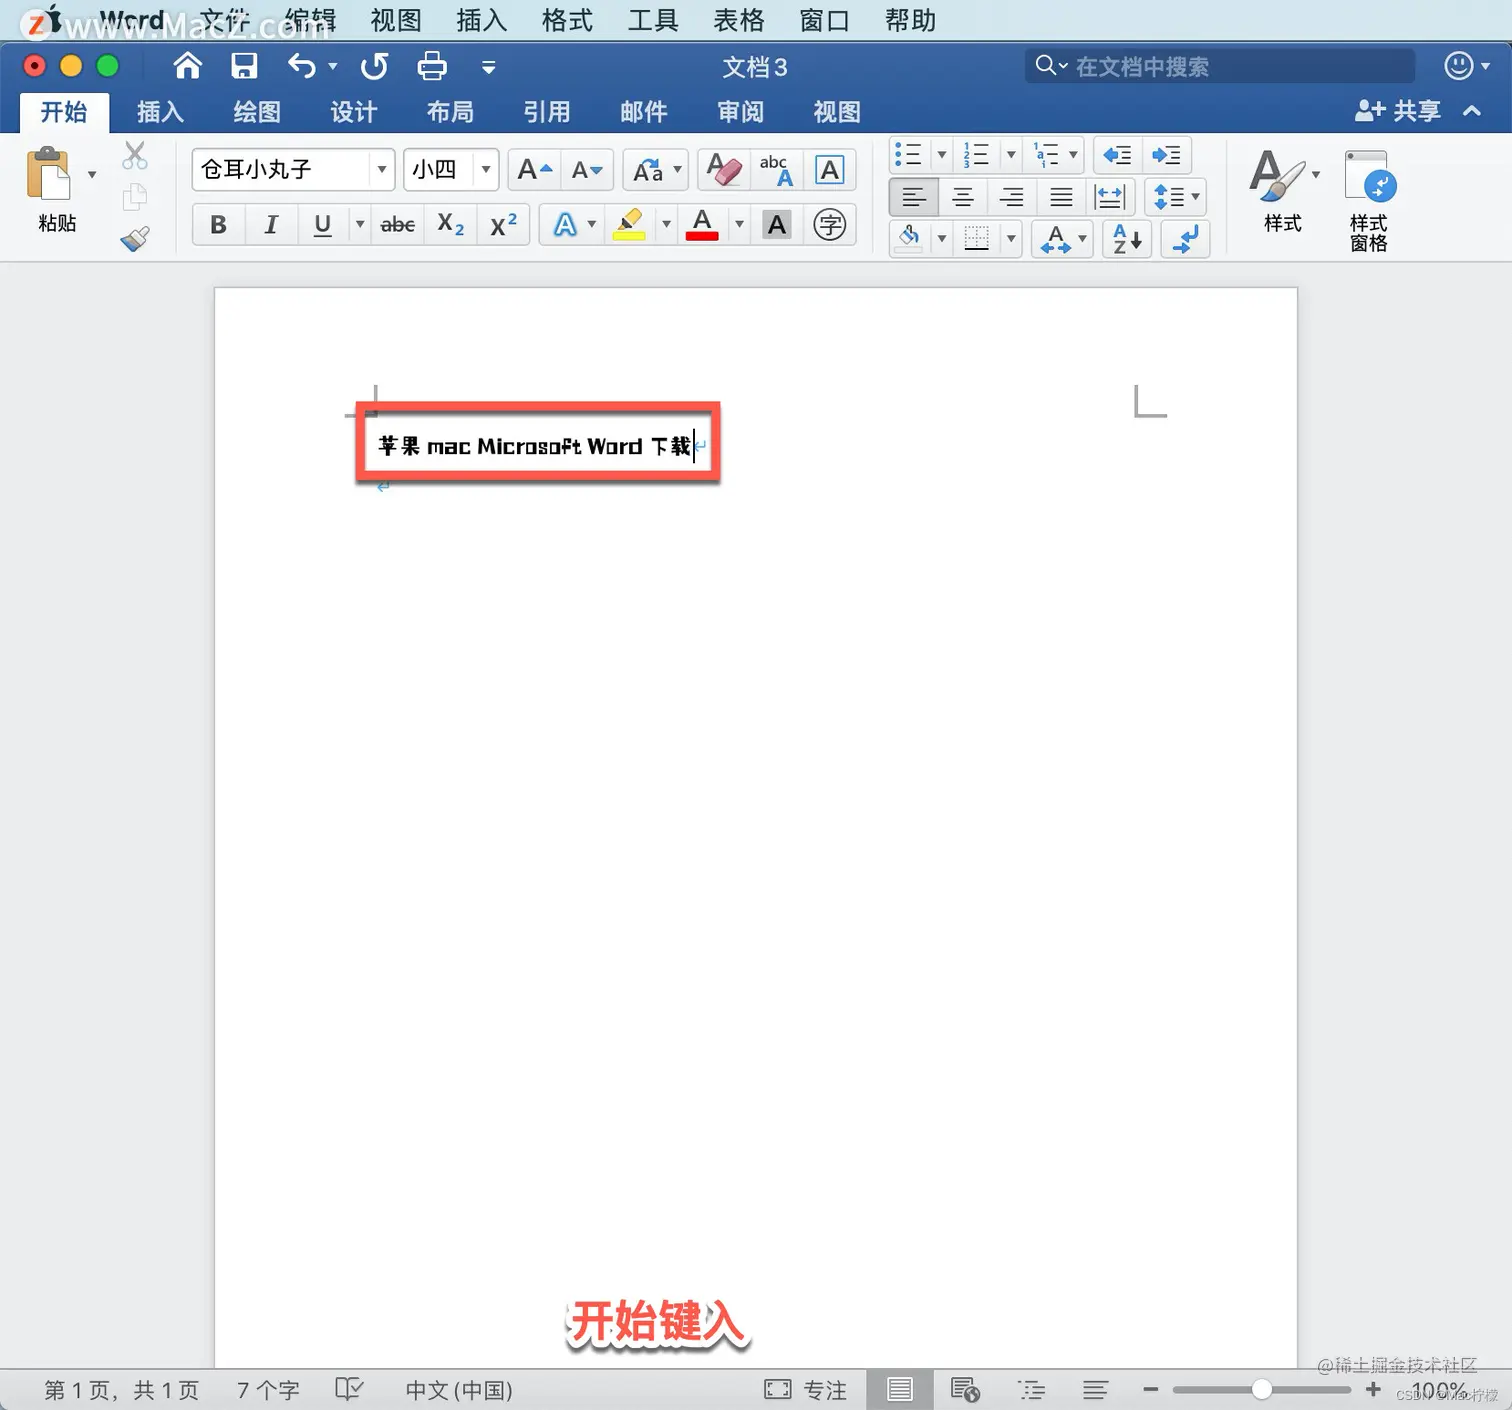Screen dimensions: 1512x1410
Task: Switch to the 绘图 ribbon tab
Action: click(x=257, y=112)
